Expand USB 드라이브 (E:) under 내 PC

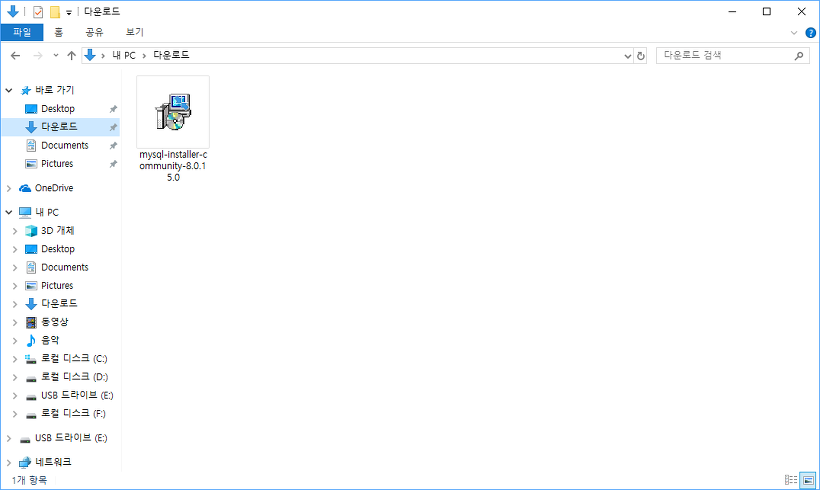(x=15, y=395)
